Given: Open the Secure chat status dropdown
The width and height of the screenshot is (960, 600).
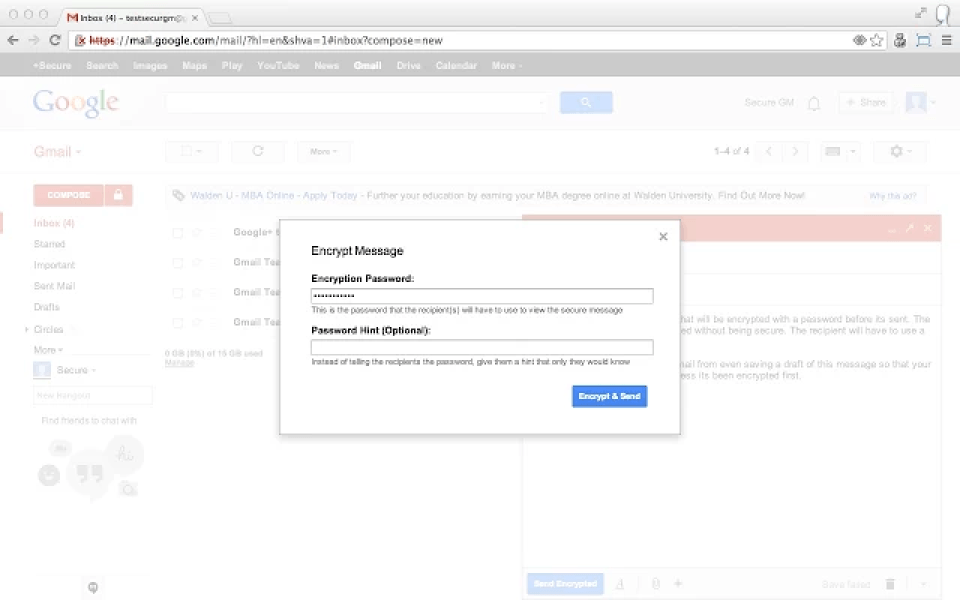Looking at the screenshot, I should tap(76, 370).
